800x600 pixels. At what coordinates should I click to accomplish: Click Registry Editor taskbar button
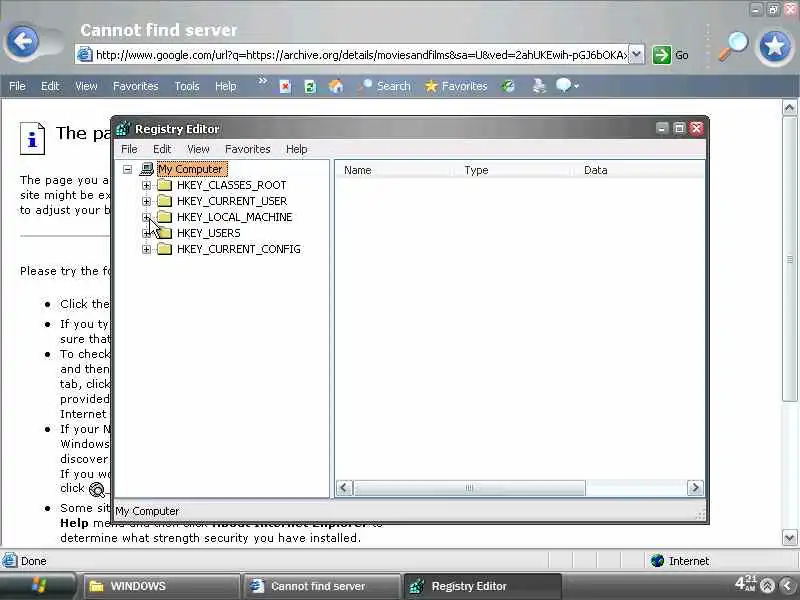point(482,586)
